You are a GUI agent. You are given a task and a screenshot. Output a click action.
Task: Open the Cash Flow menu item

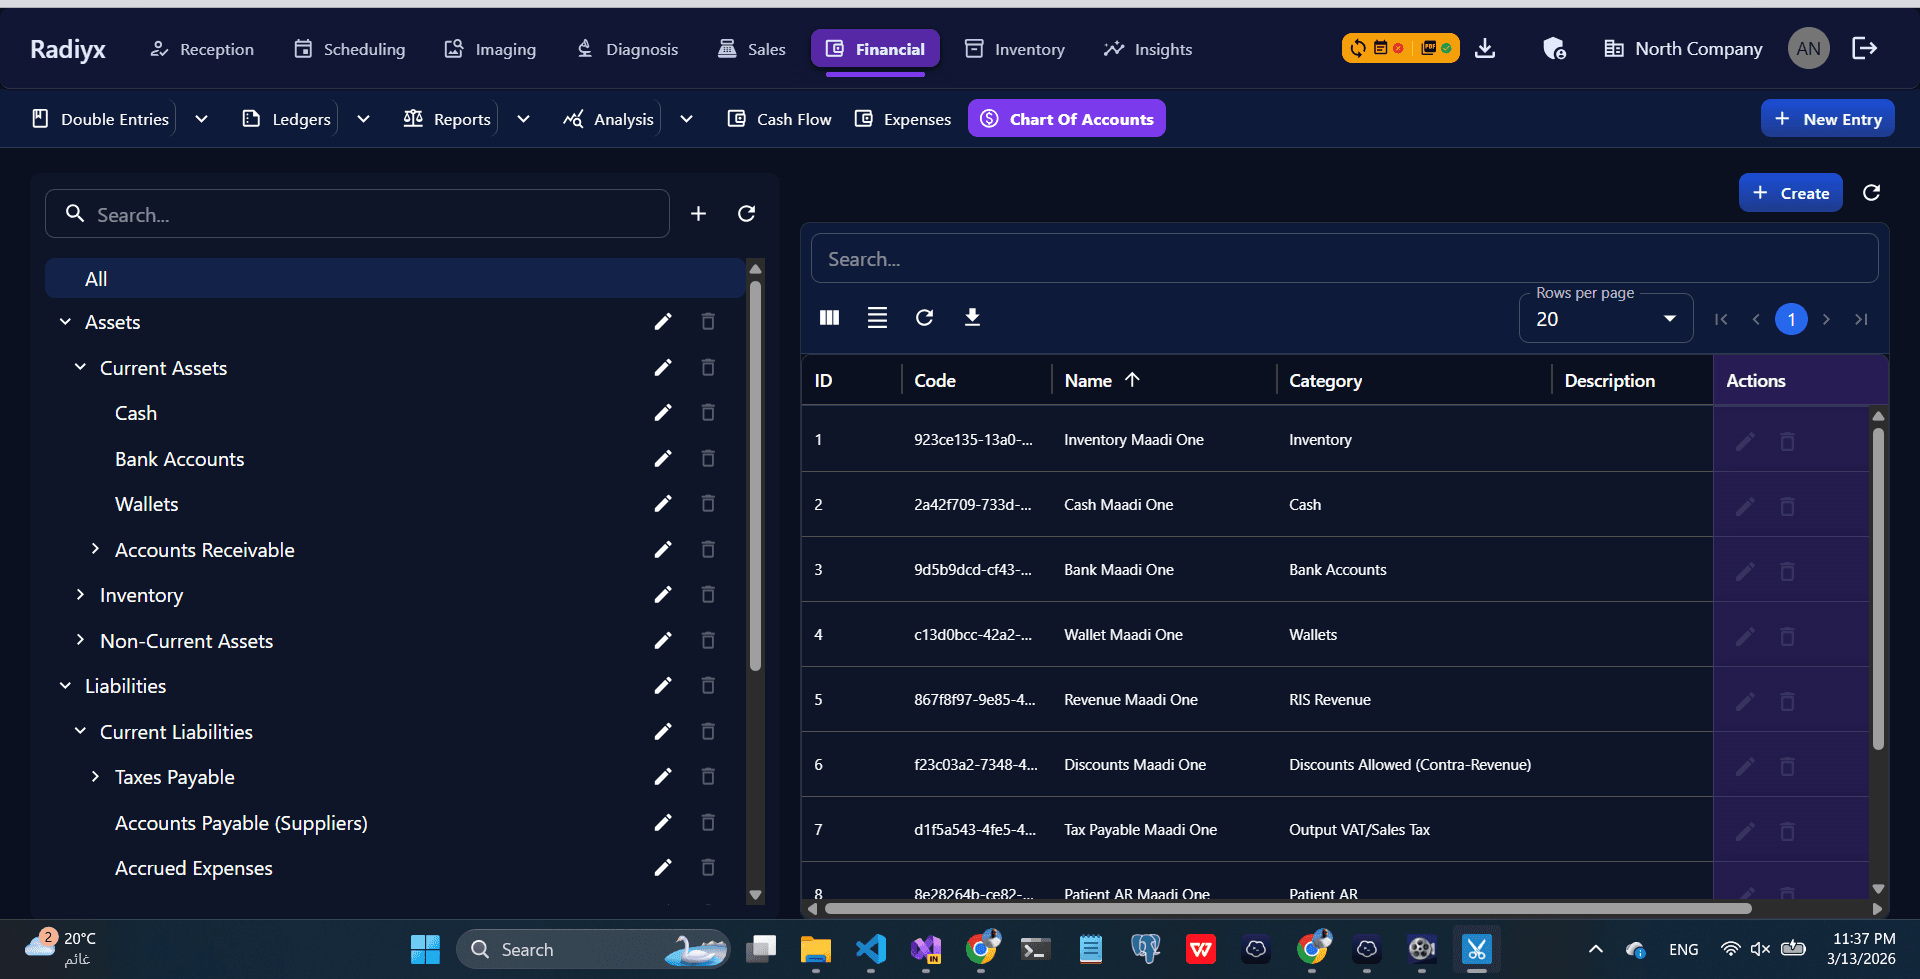coord(779,119)
